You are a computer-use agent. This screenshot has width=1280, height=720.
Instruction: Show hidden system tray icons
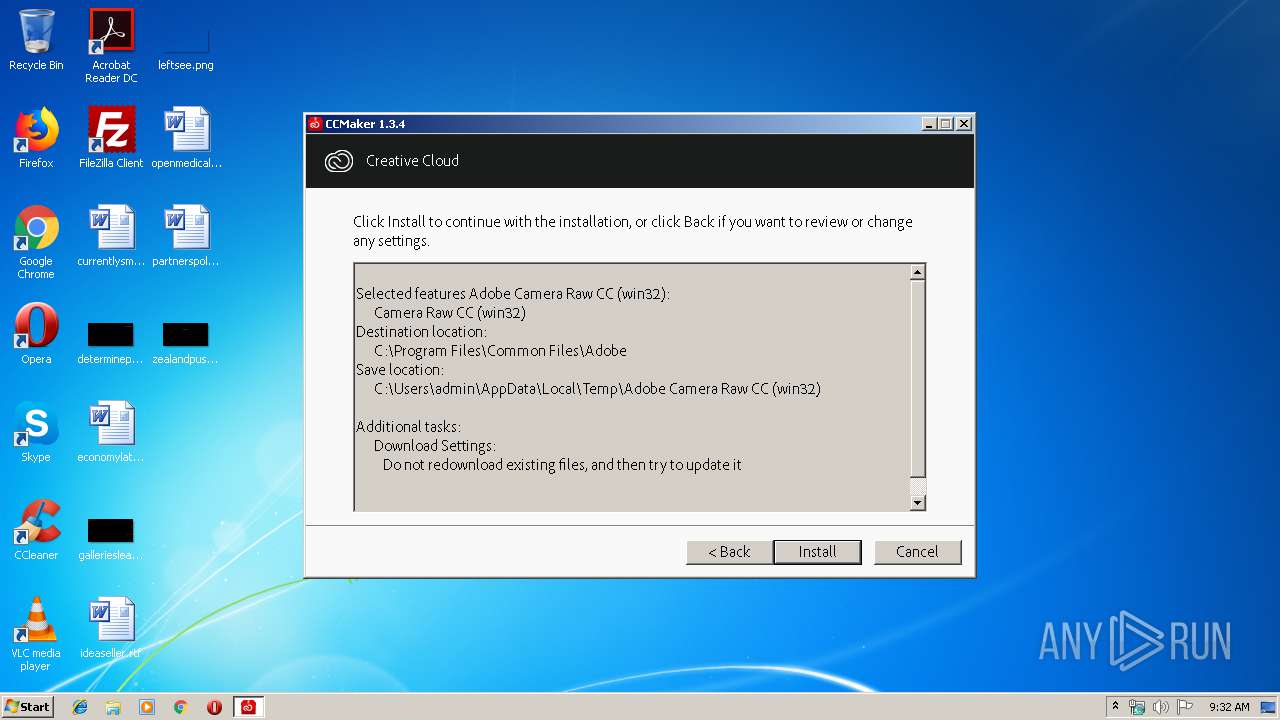[x=1115, y=707]
